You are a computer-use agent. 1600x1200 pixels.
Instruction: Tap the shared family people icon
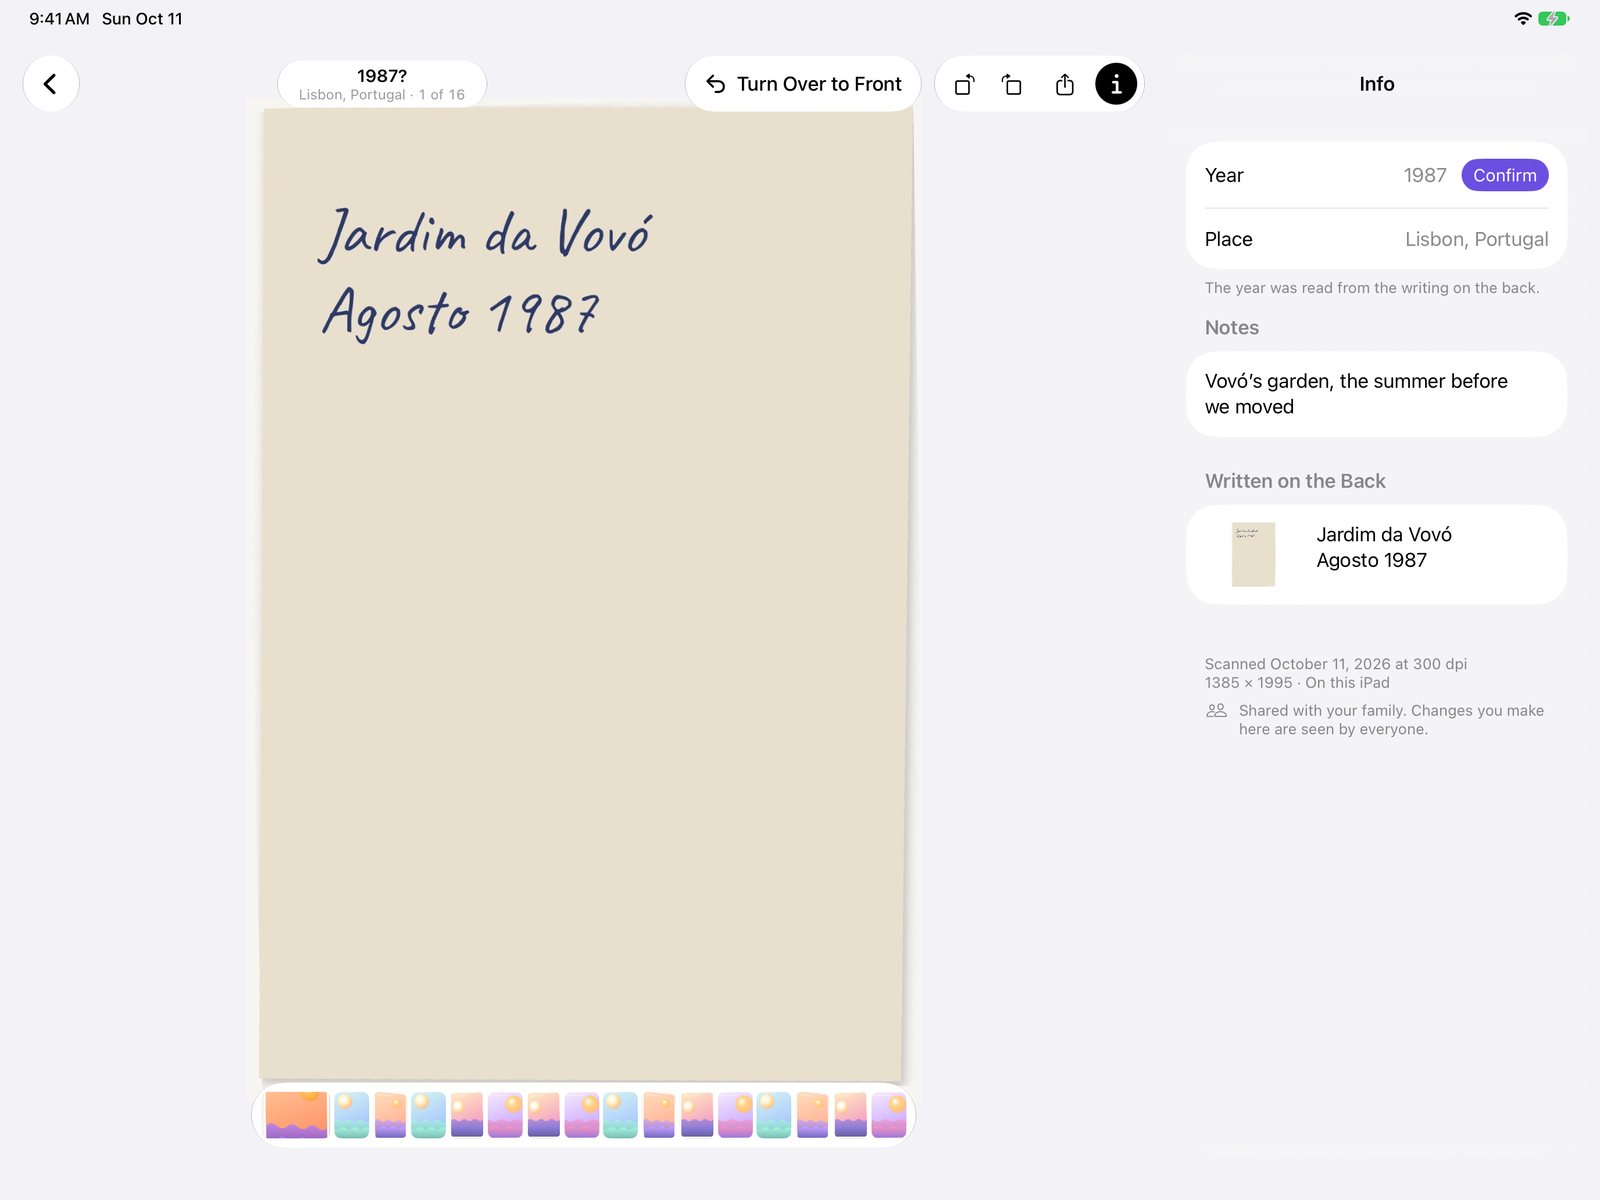click(1216, 711)
